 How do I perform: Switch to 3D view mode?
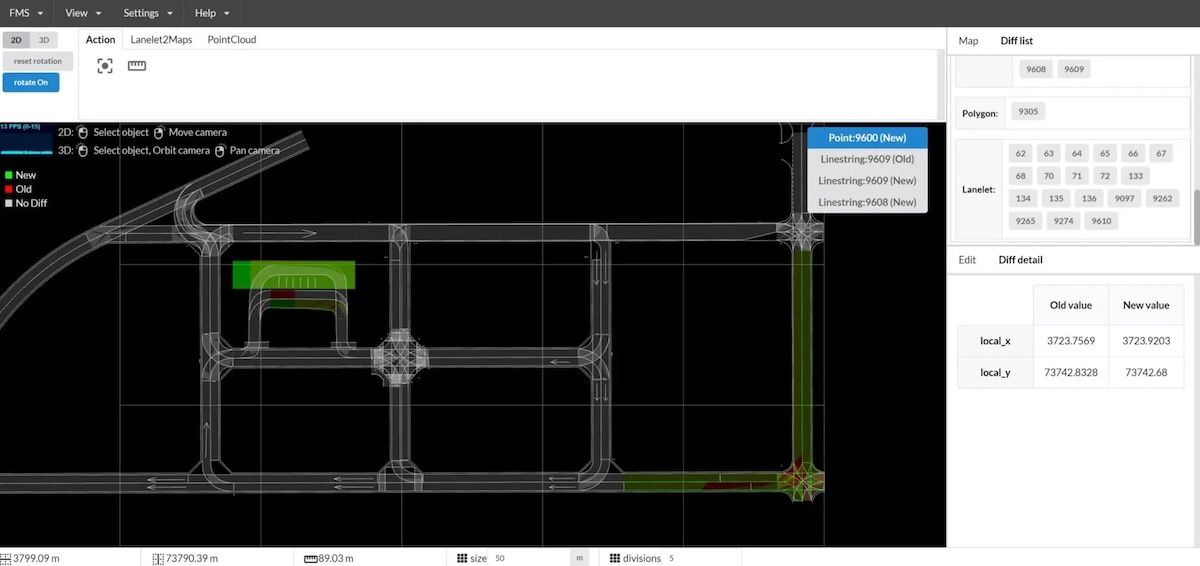44,40
